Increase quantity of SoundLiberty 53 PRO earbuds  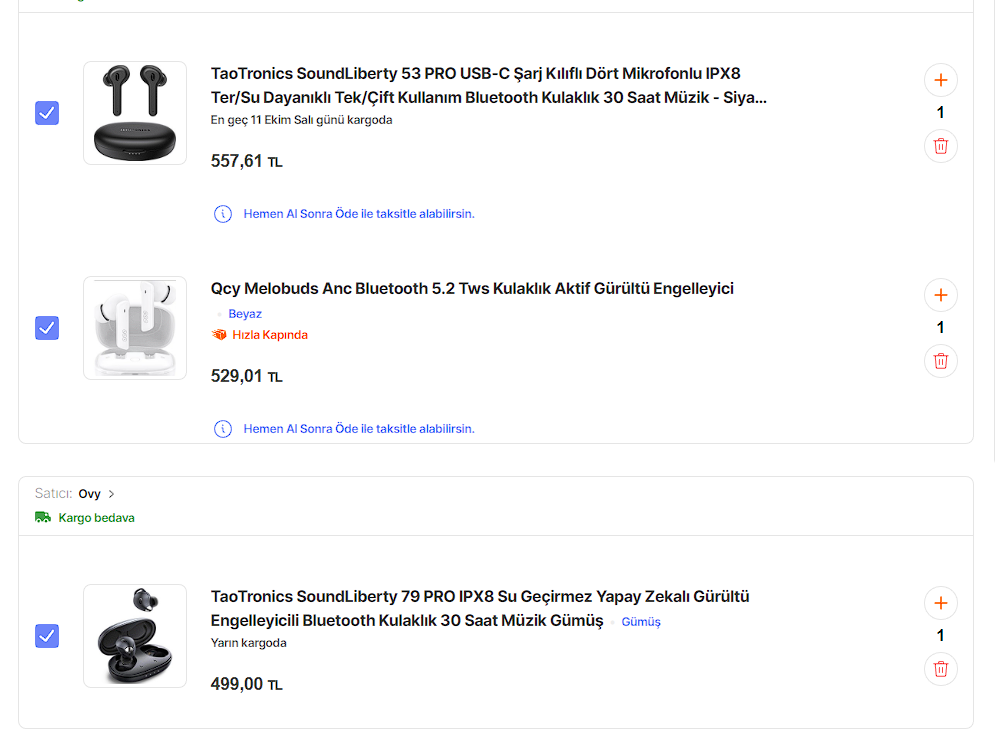click(940, 80)
